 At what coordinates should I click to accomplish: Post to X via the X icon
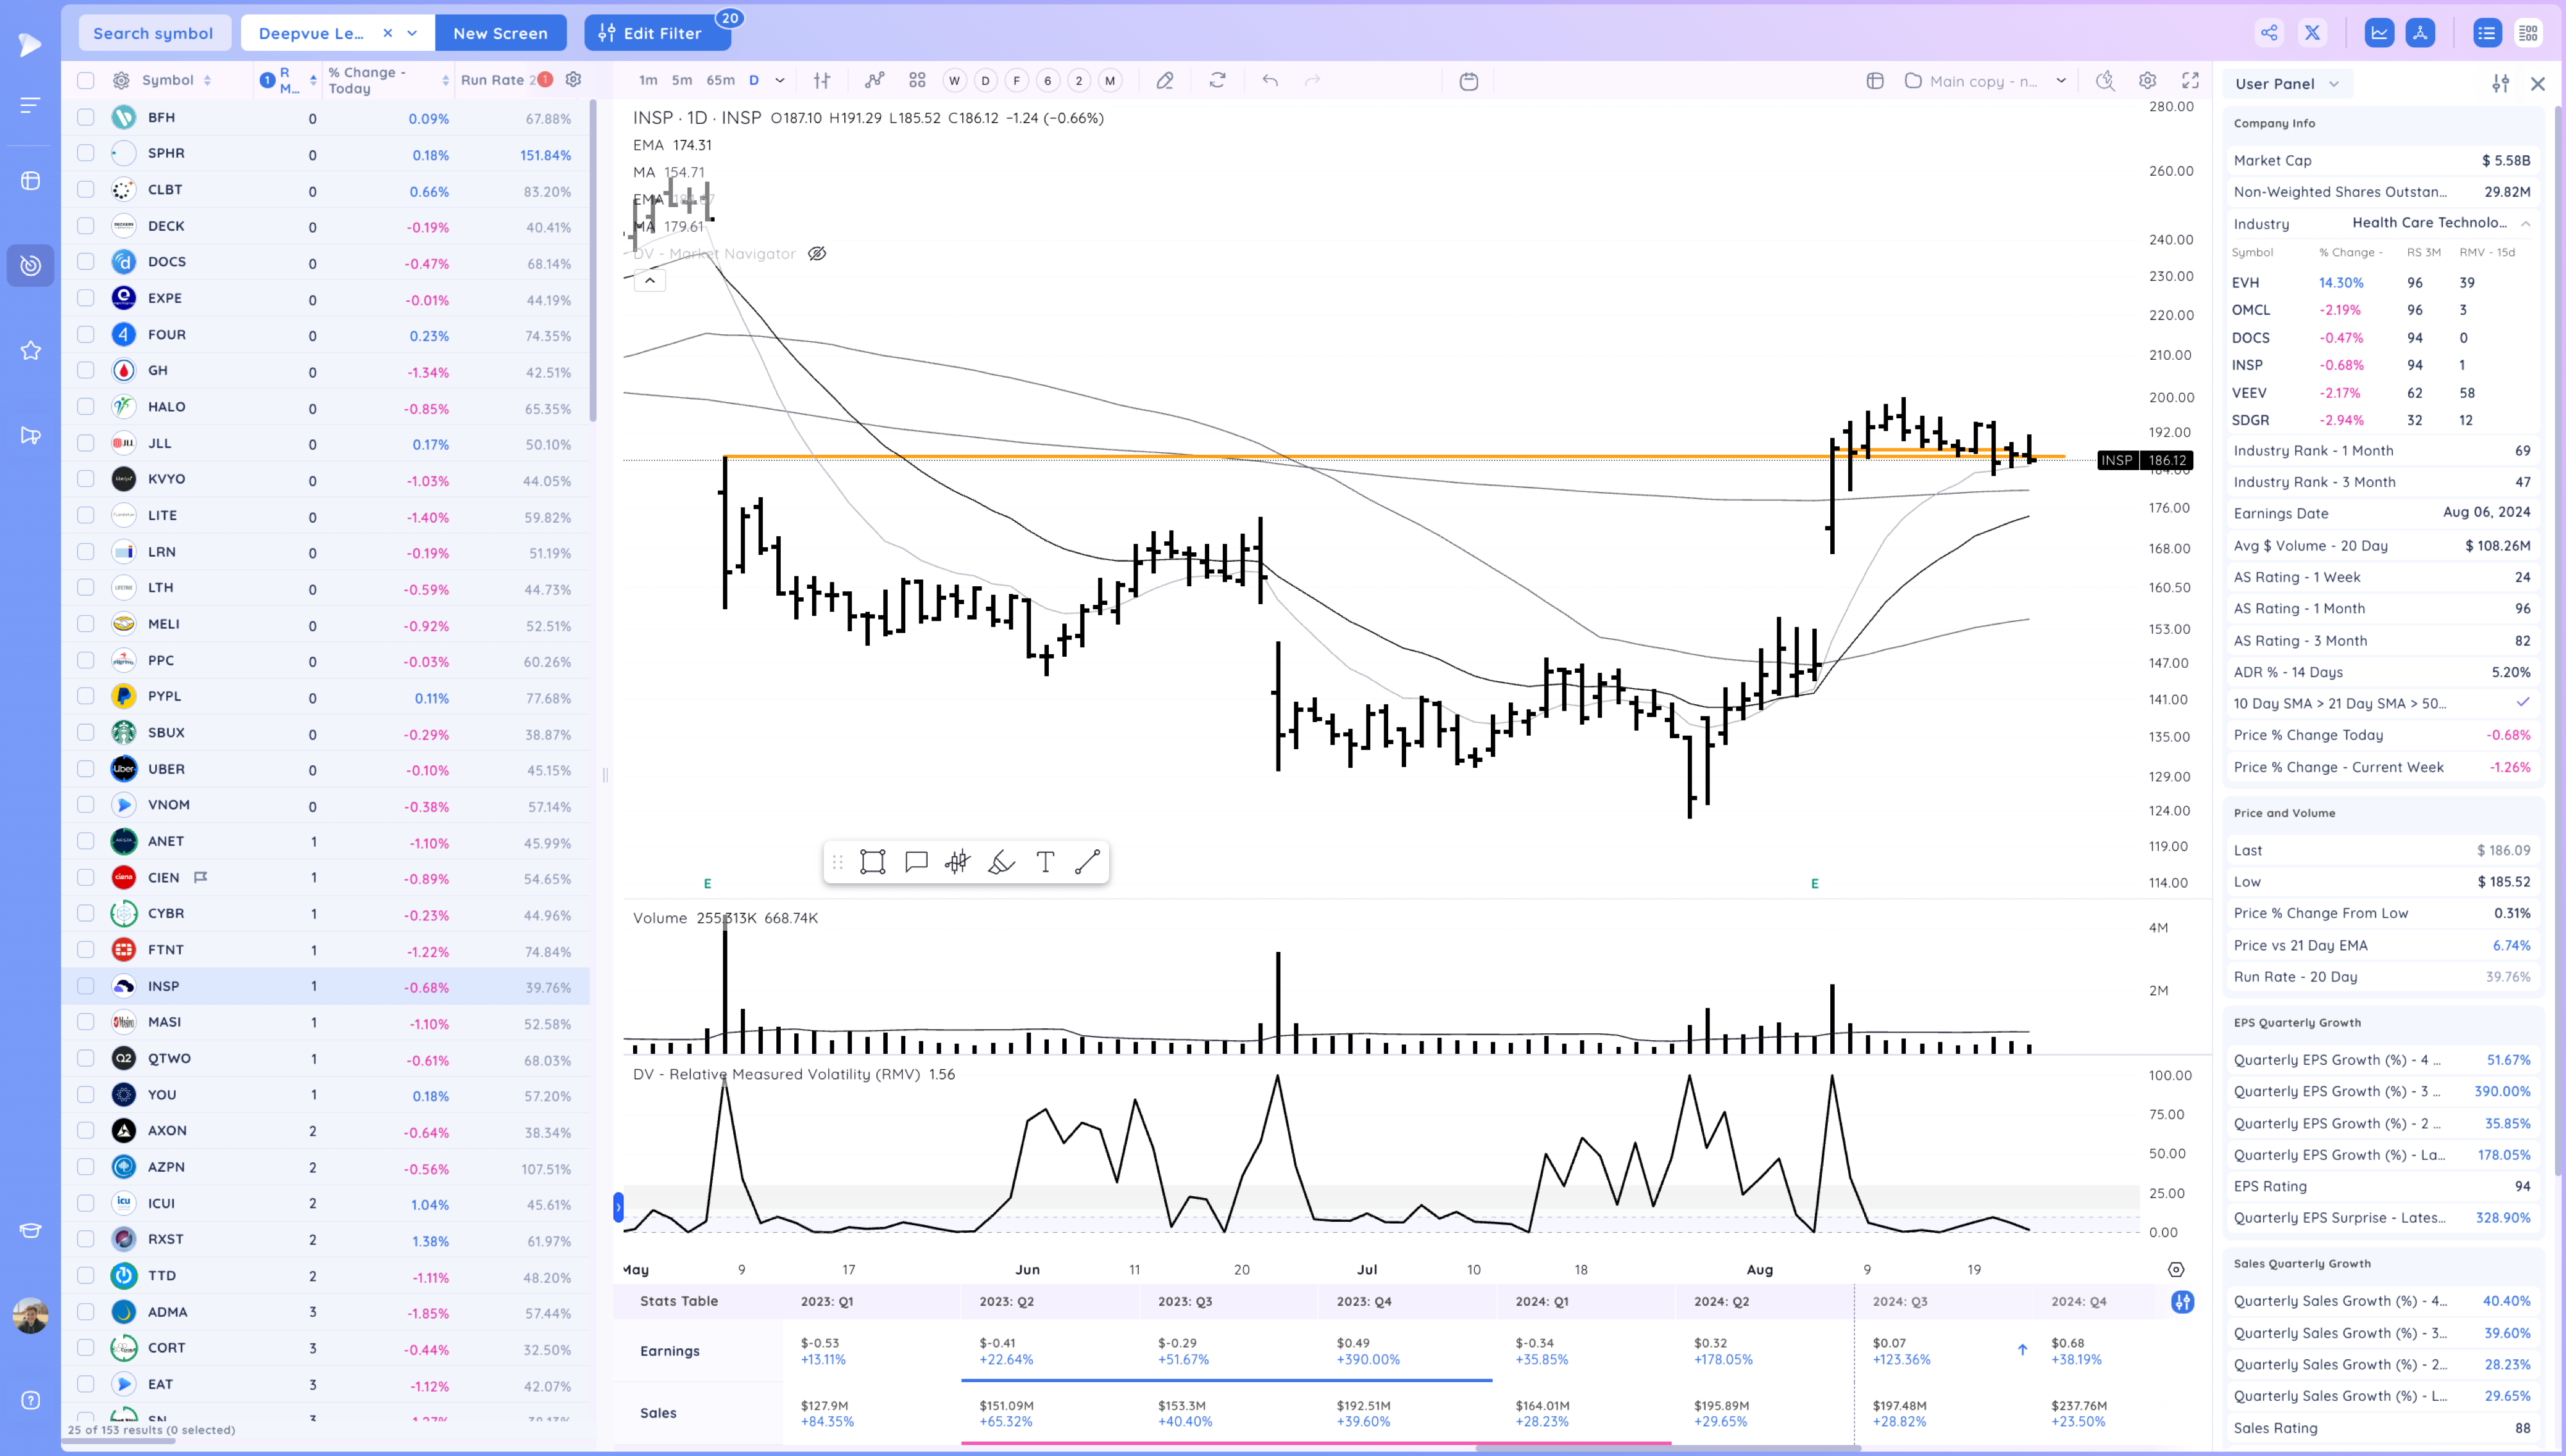(2312, 33)
